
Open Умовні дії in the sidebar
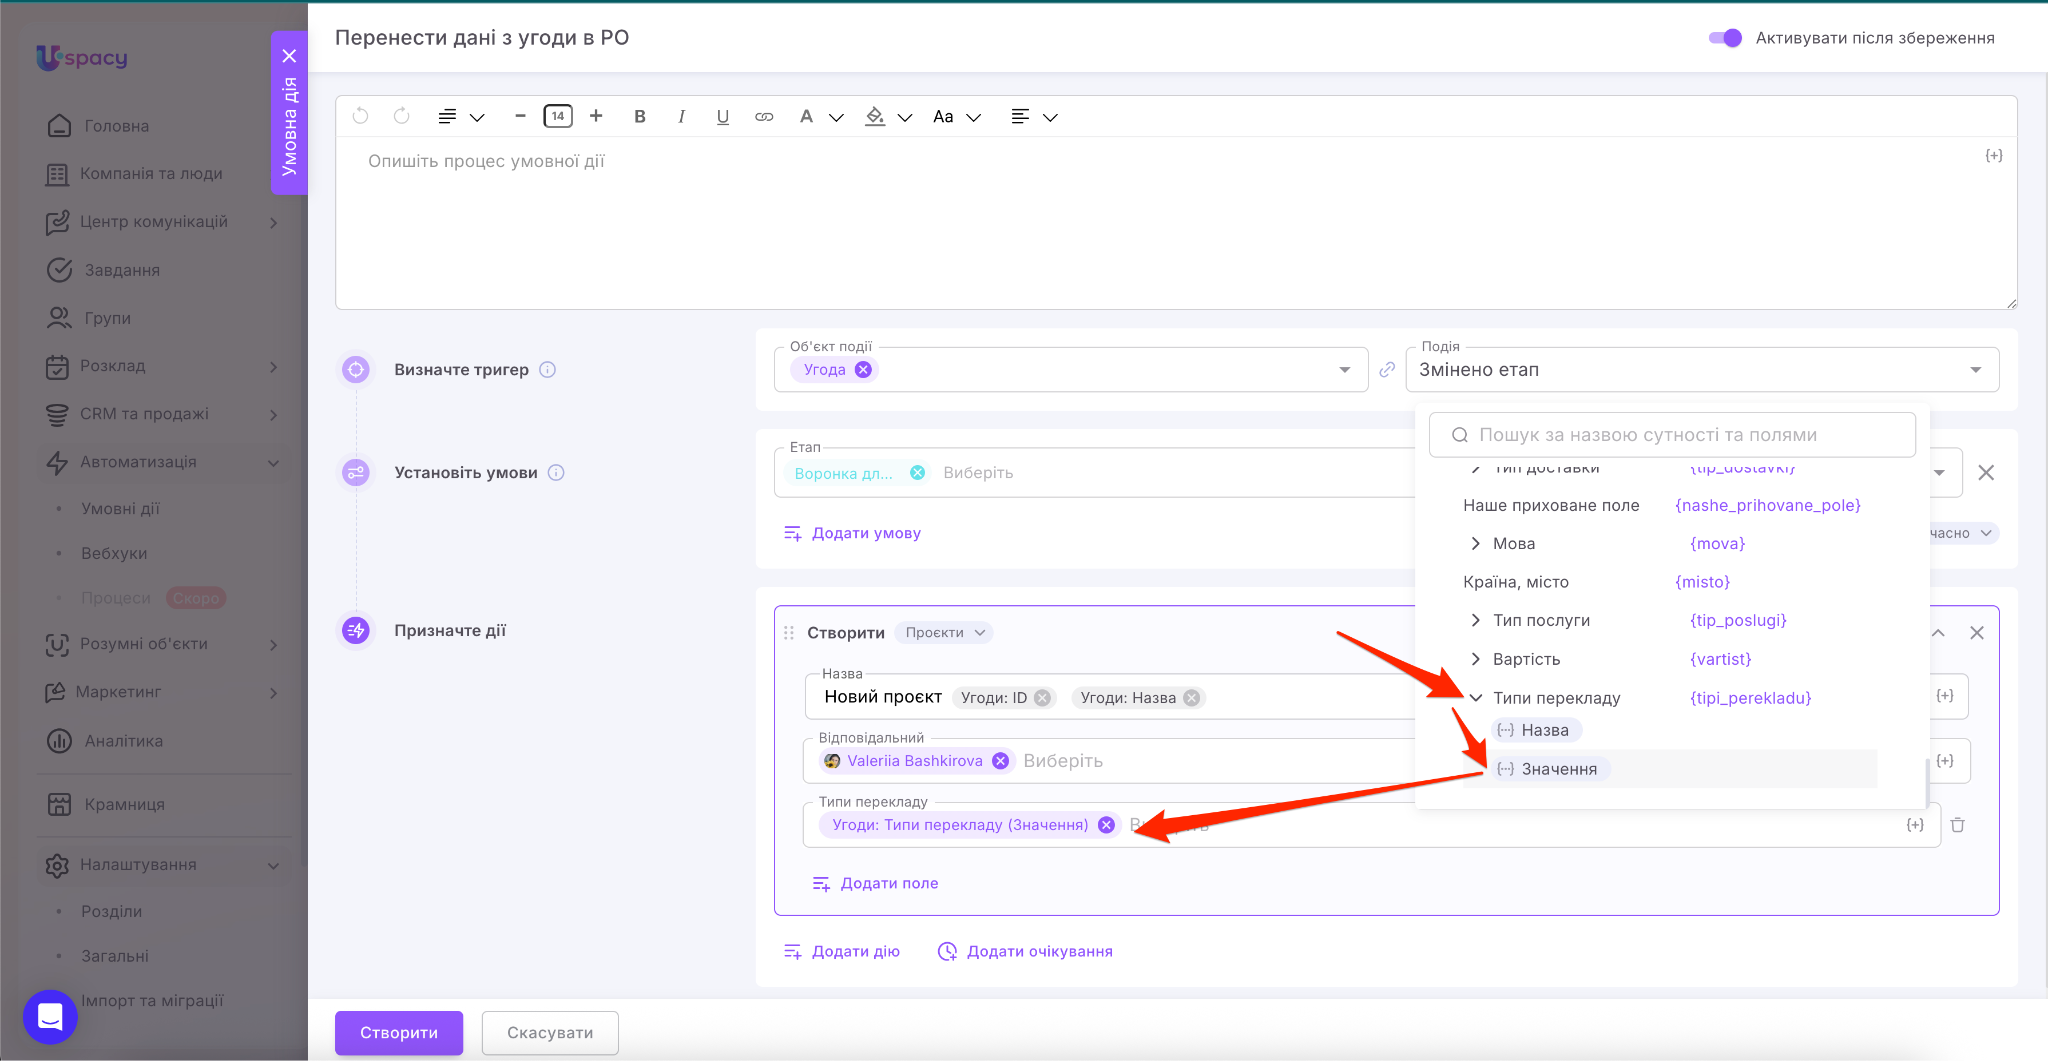click(120, 508)
